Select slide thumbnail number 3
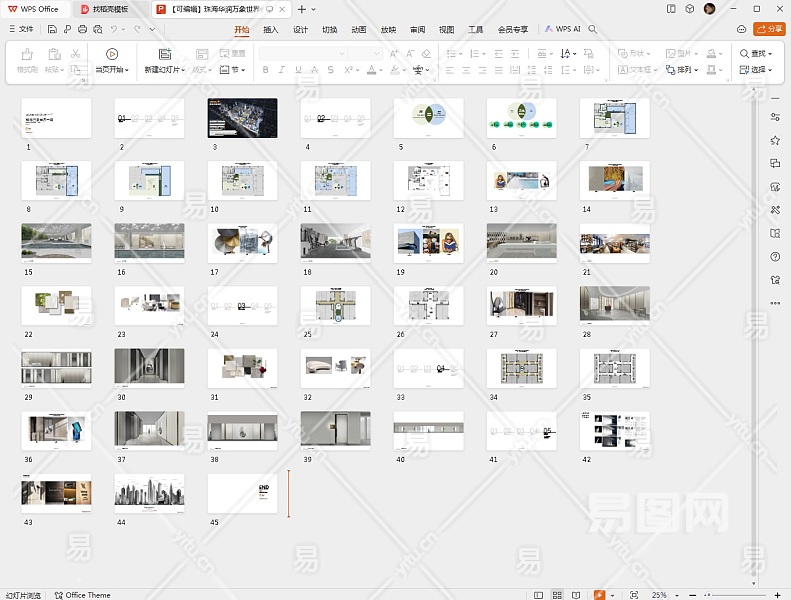Screen dimensions: 791x600 (x=242, y=118)
